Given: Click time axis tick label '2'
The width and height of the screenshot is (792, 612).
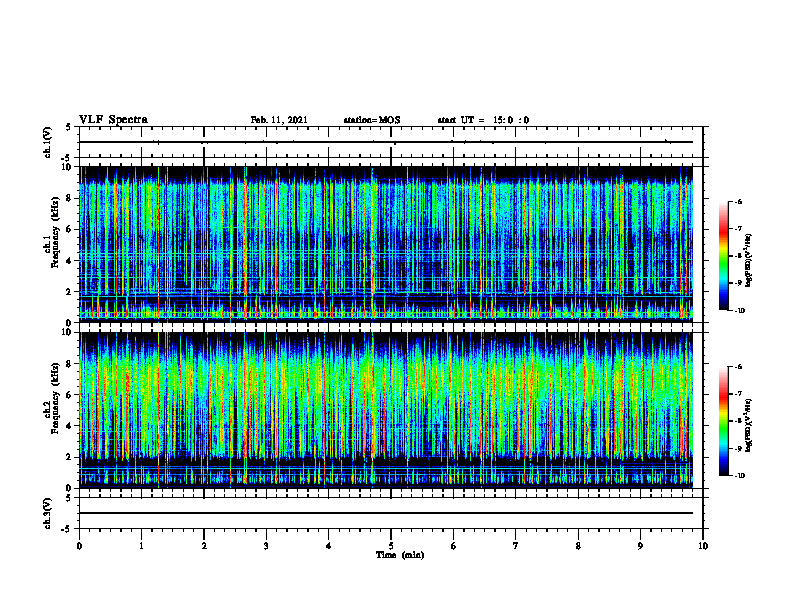Looking at the screenshot, I should point(204,546).
